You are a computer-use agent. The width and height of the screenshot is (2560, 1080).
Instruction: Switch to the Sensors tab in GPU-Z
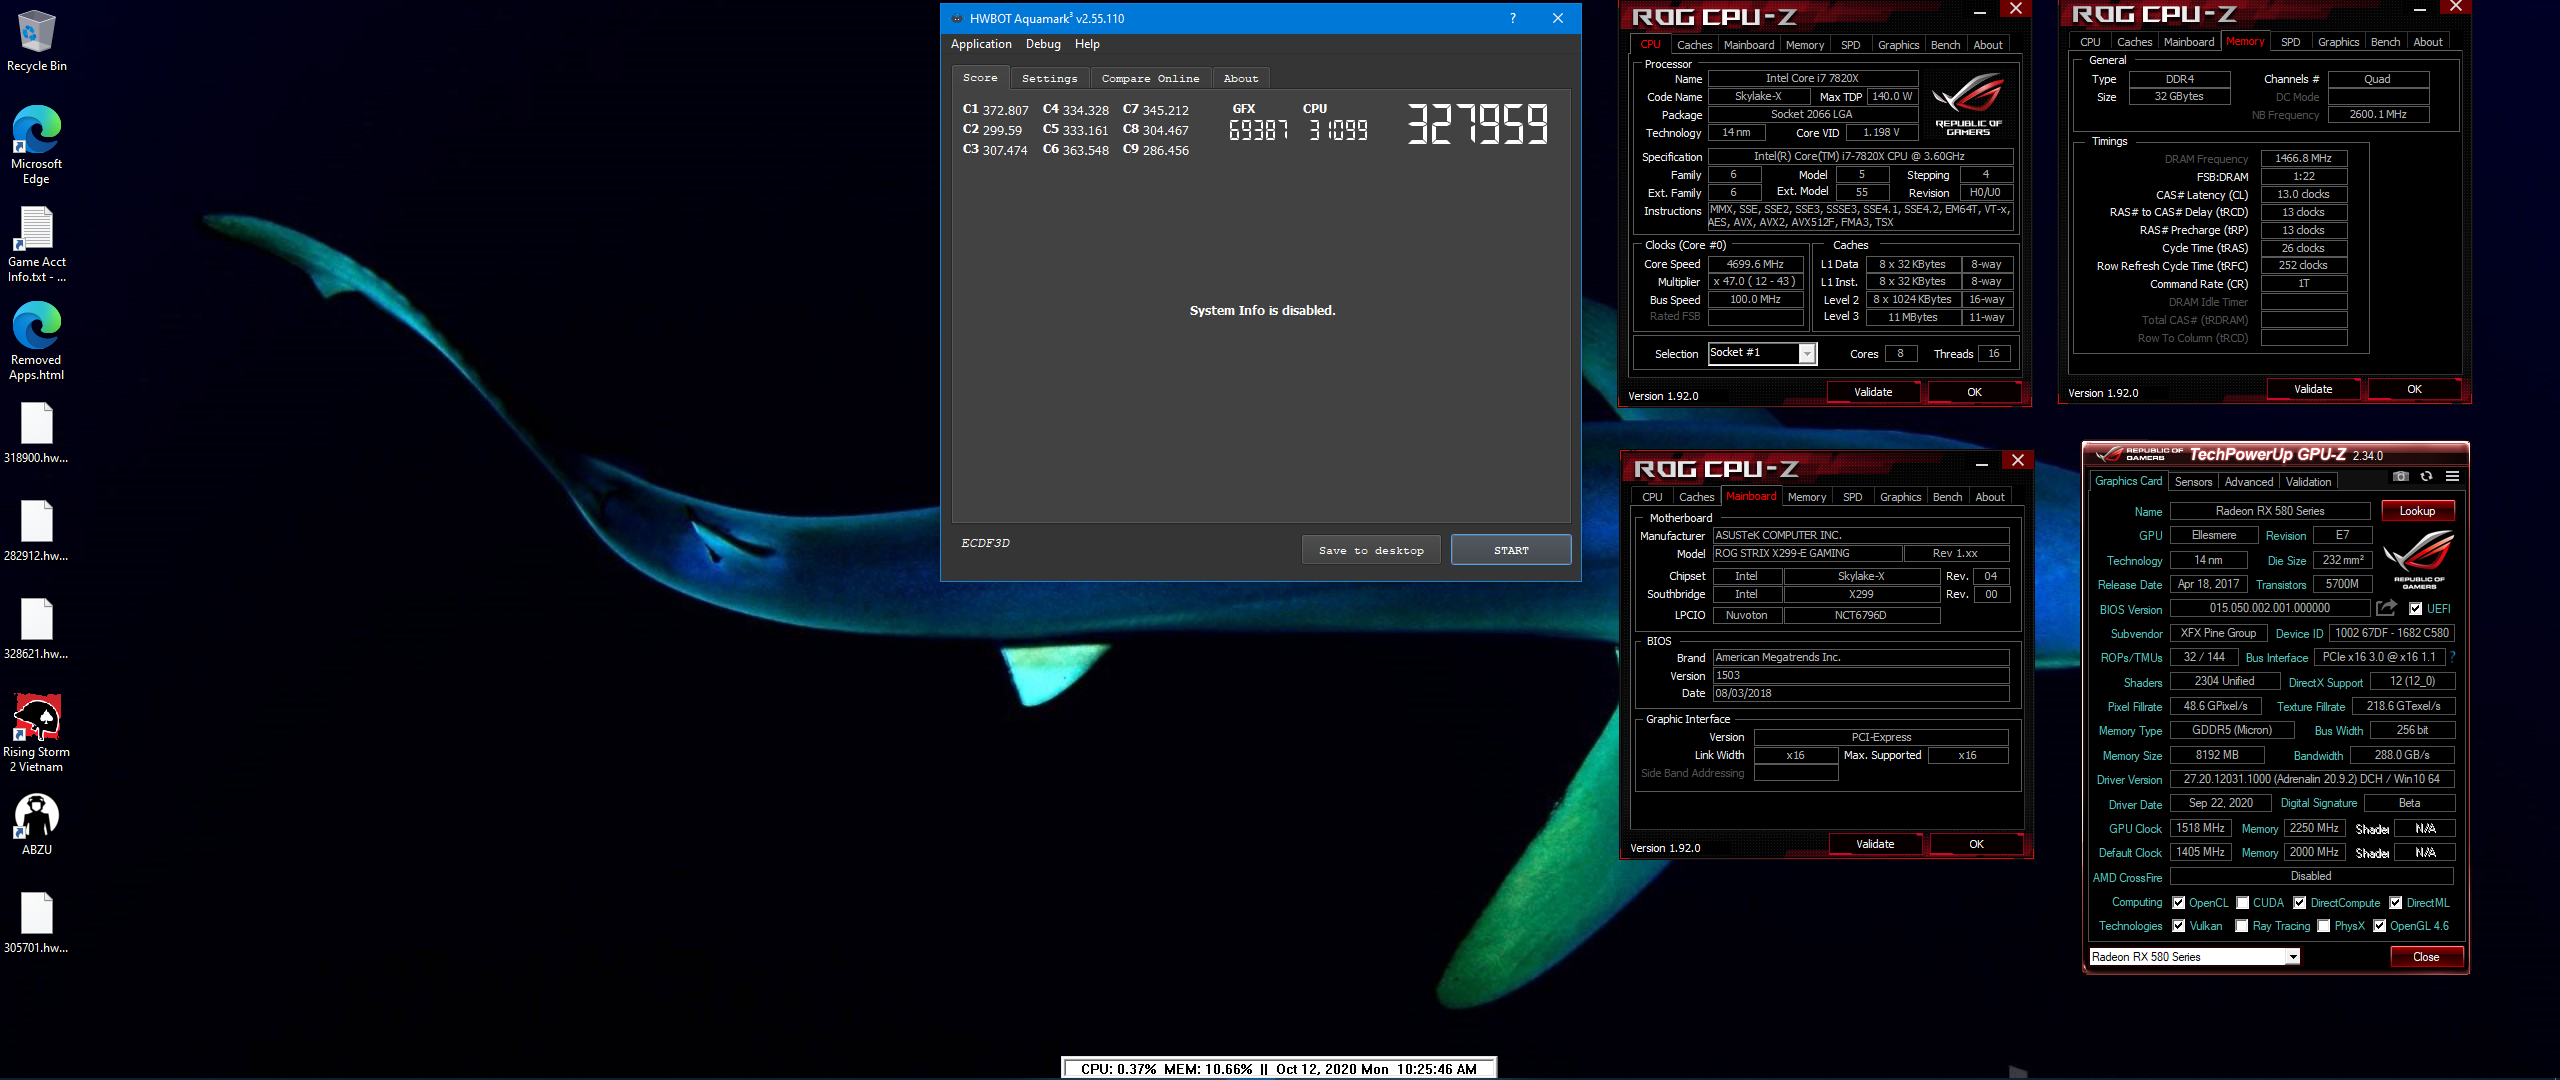(2193, 481)
